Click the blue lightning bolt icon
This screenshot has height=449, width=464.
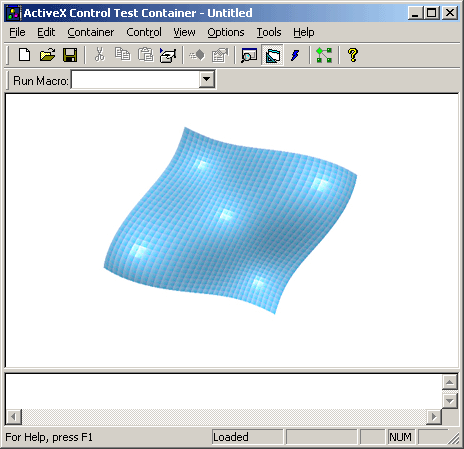(295, 55)
